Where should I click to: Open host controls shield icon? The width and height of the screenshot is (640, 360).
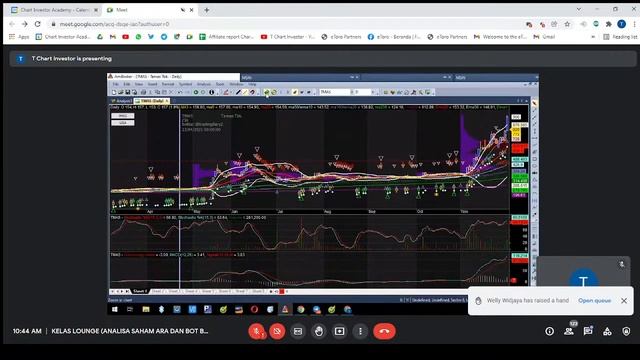(x=627, y=331)
